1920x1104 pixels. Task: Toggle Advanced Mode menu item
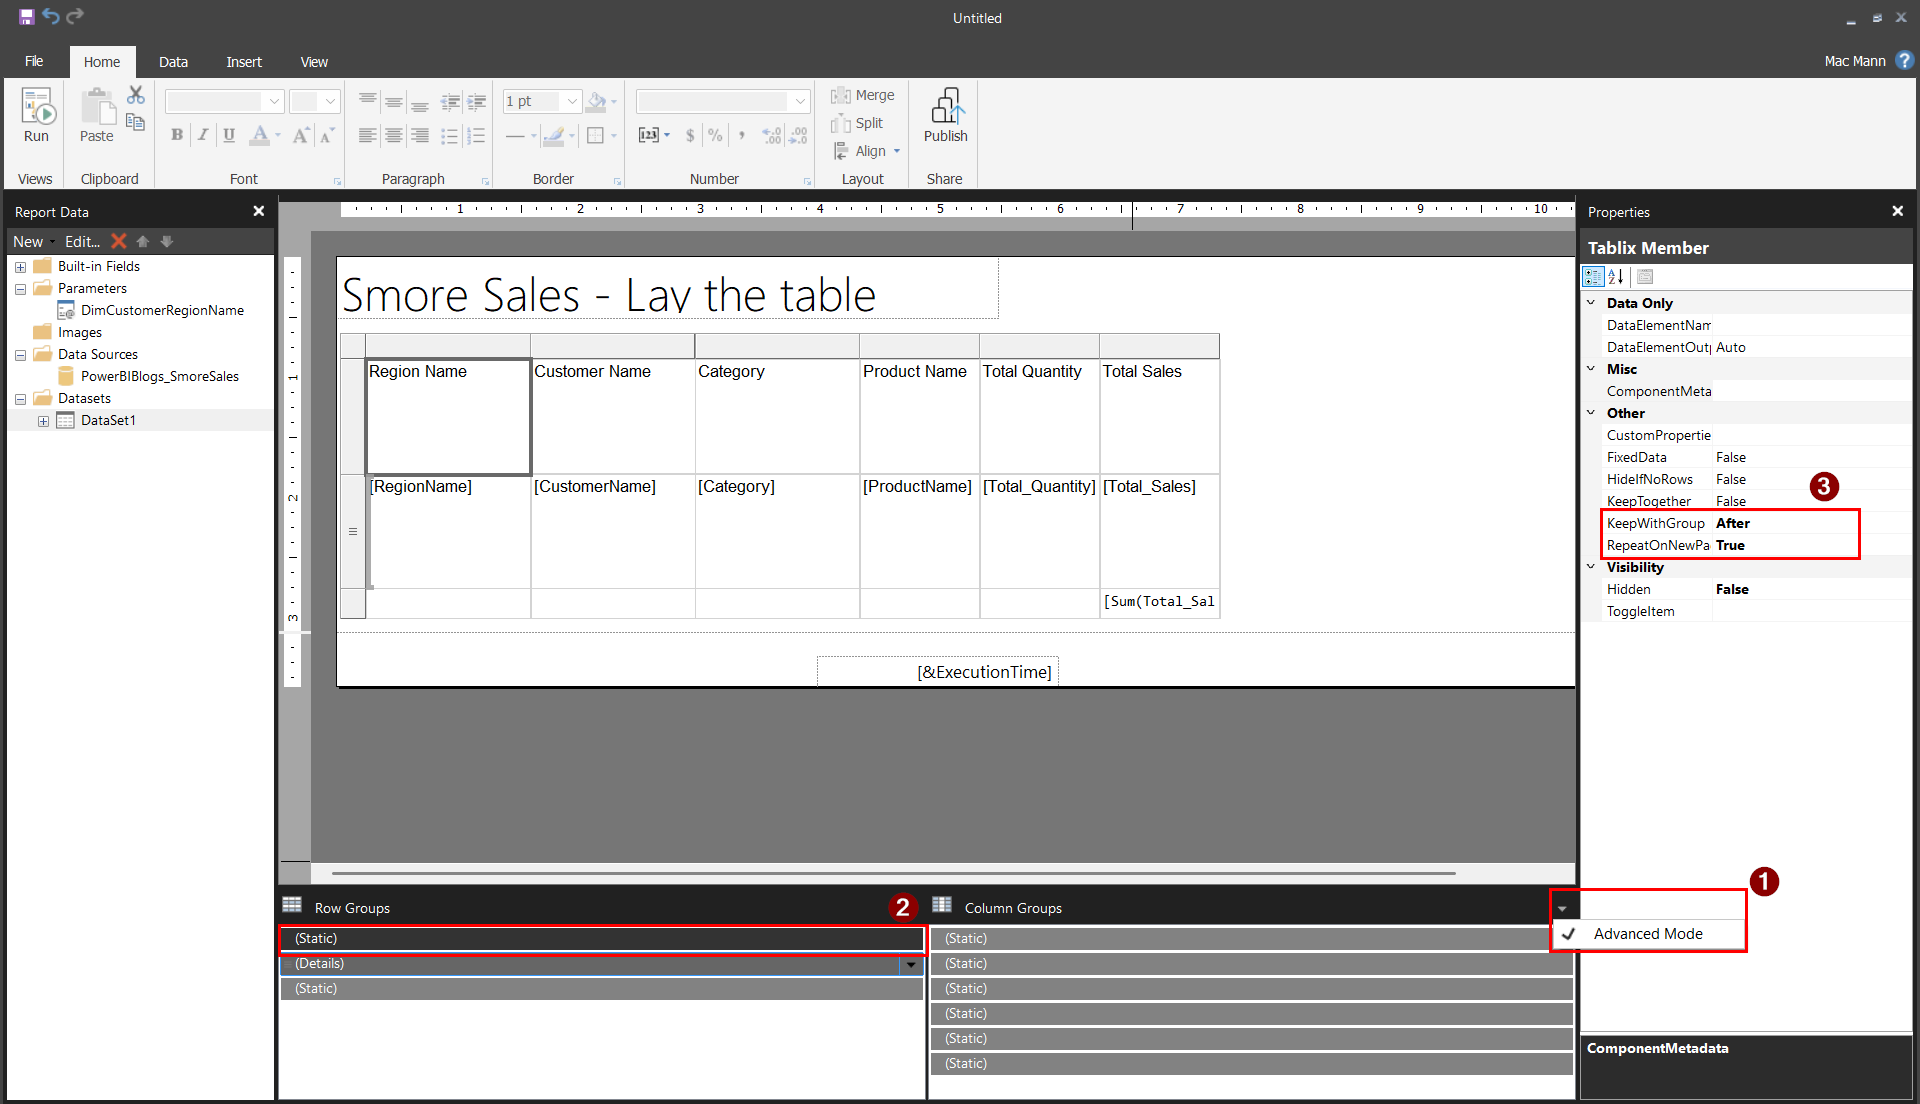click(x=1648, y=934)
